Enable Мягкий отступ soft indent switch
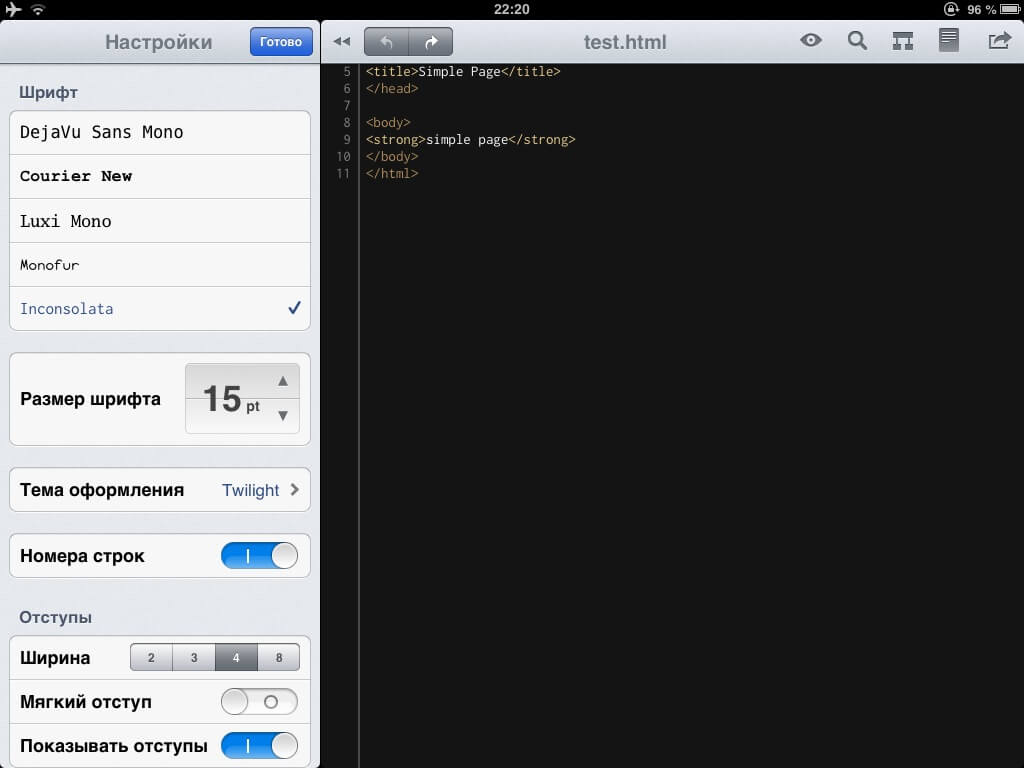Viewport: 1024px width, 768px height. pos(259,702)
